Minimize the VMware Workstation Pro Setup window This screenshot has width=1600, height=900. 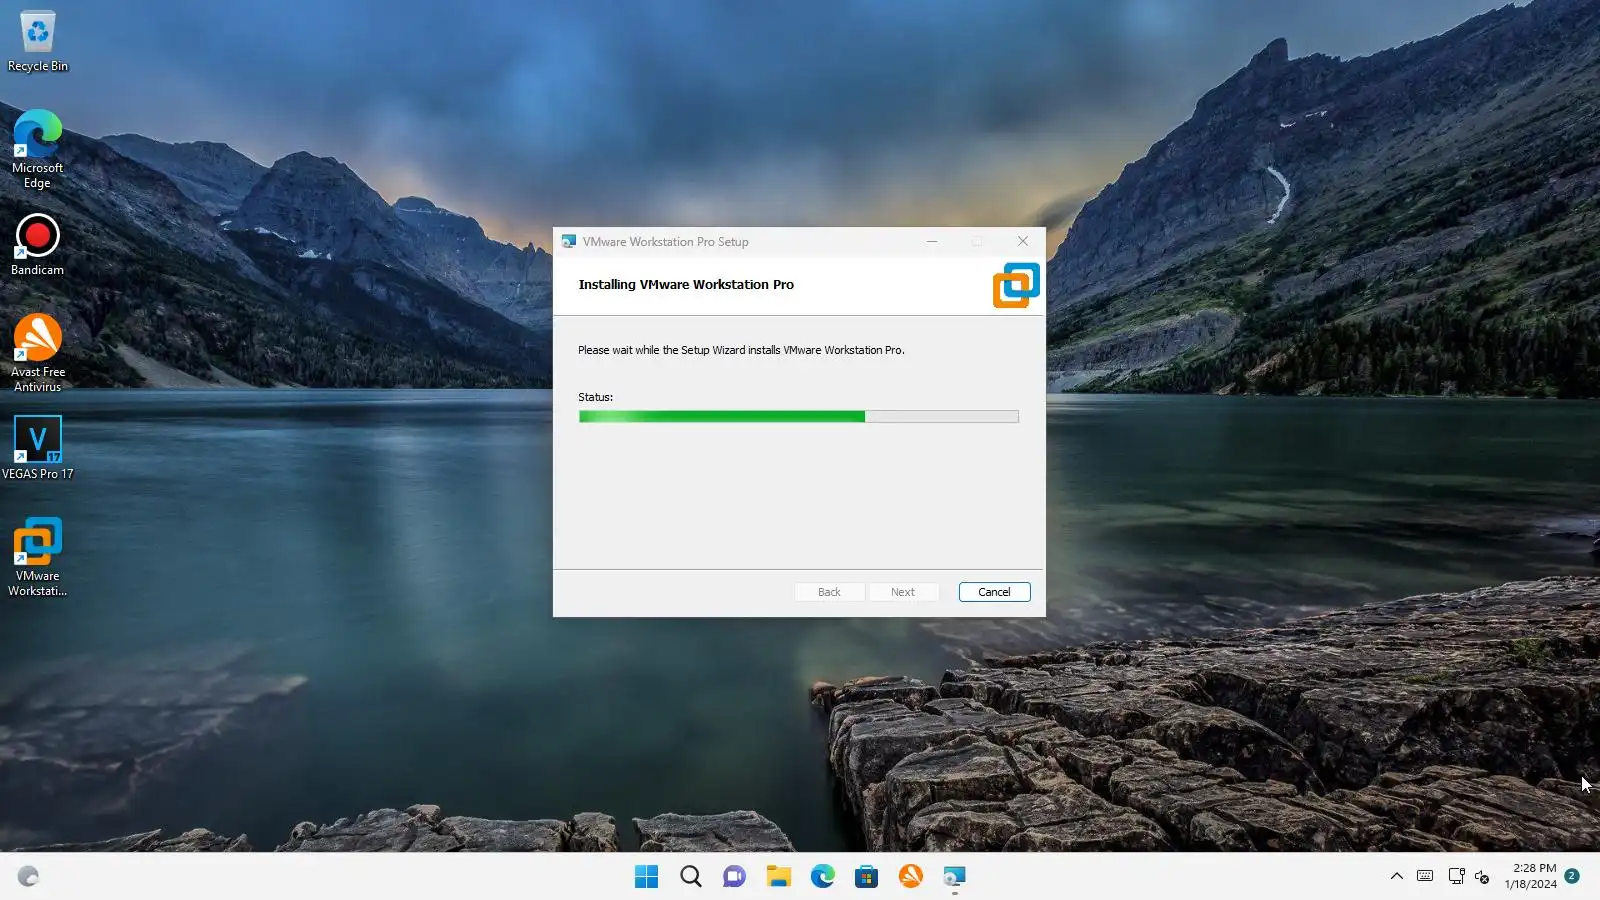click(932, 242)
